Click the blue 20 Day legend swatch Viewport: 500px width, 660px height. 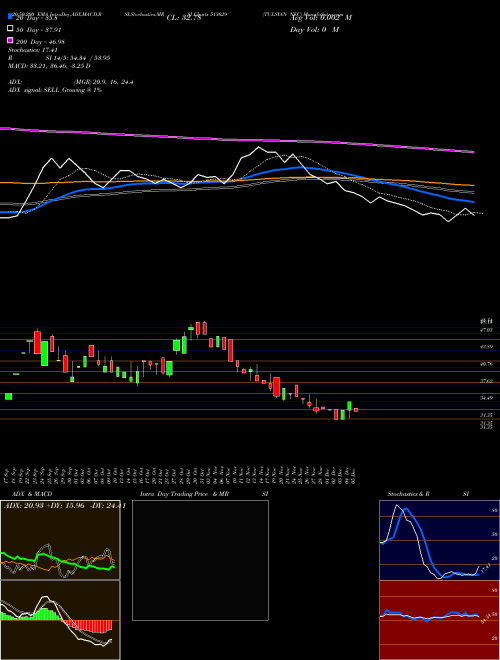tap(10, 17)
